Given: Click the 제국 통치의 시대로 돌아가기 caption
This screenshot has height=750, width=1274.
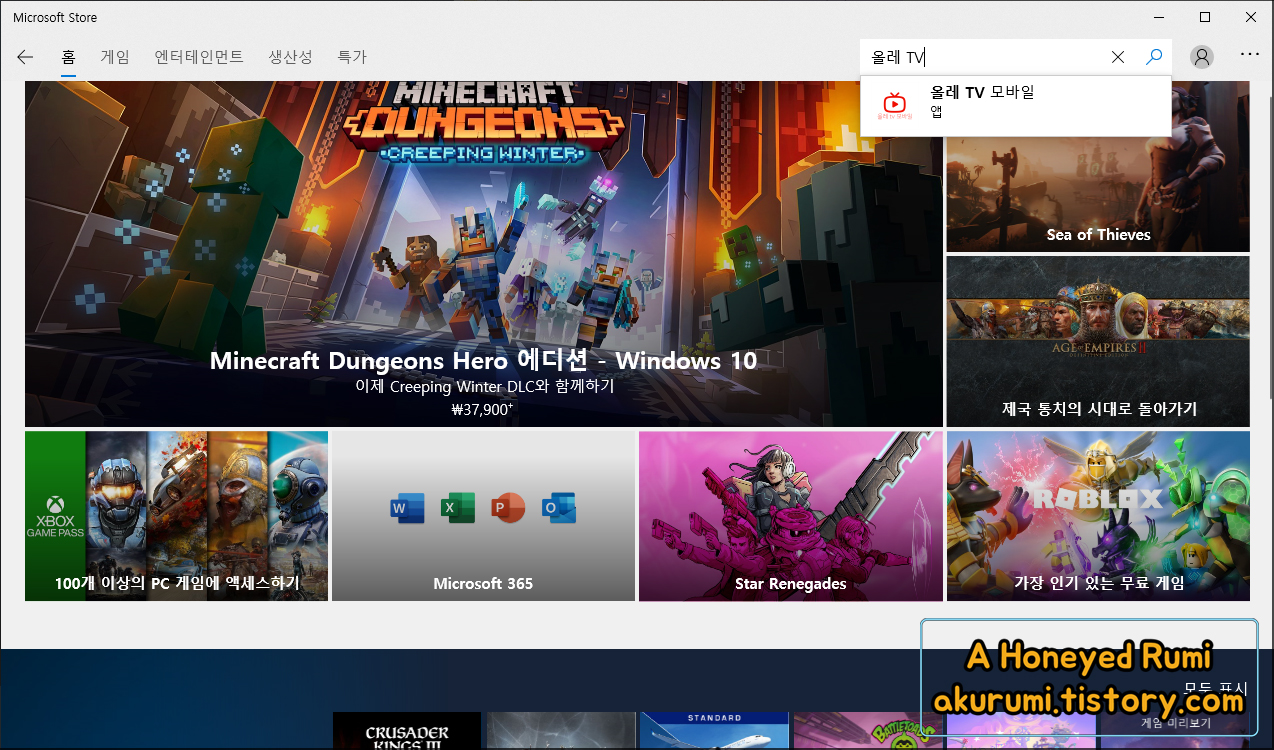Looking at the screenshot, I should pos(1099,409).
